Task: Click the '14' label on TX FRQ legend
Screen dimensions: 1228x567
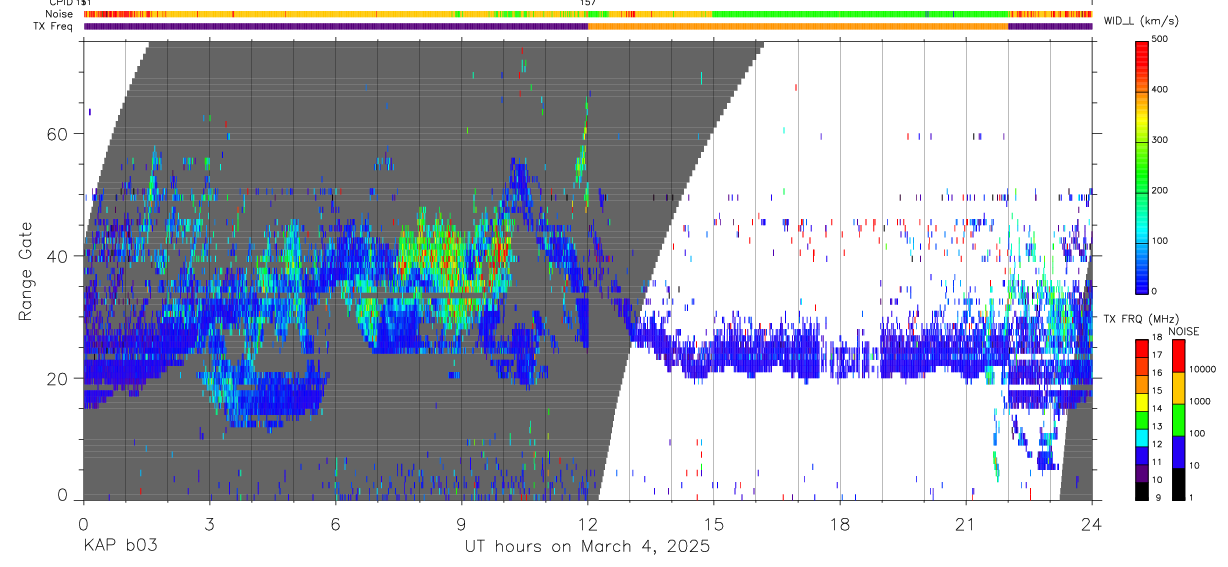Action: click(1157, 409)
